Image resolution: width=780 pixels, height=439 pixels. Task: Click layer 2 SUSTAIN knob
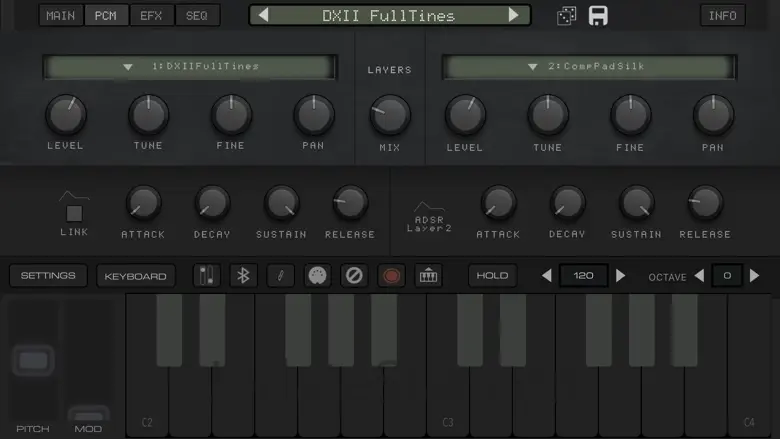pos(636,203)
